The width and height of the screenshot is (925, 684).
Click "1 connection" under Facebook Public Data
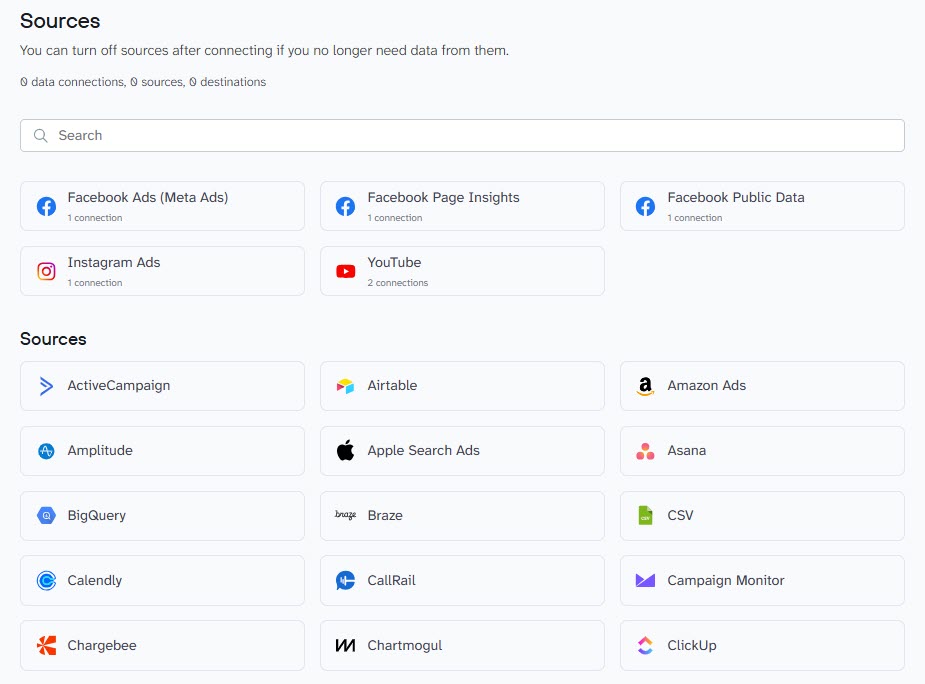(x=695, y=218)
